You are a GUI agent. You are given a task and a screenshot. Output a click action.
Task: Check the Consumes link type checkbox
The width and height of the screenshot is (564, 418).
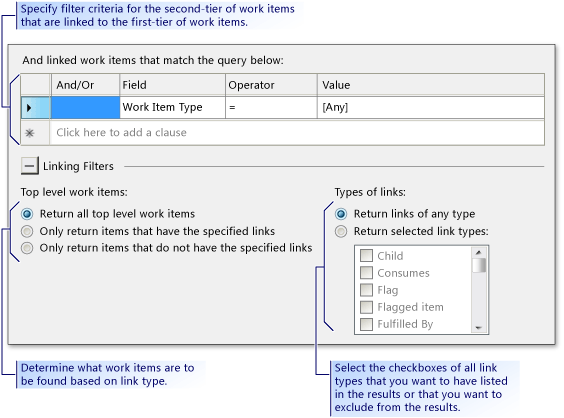tap(366, 273)
